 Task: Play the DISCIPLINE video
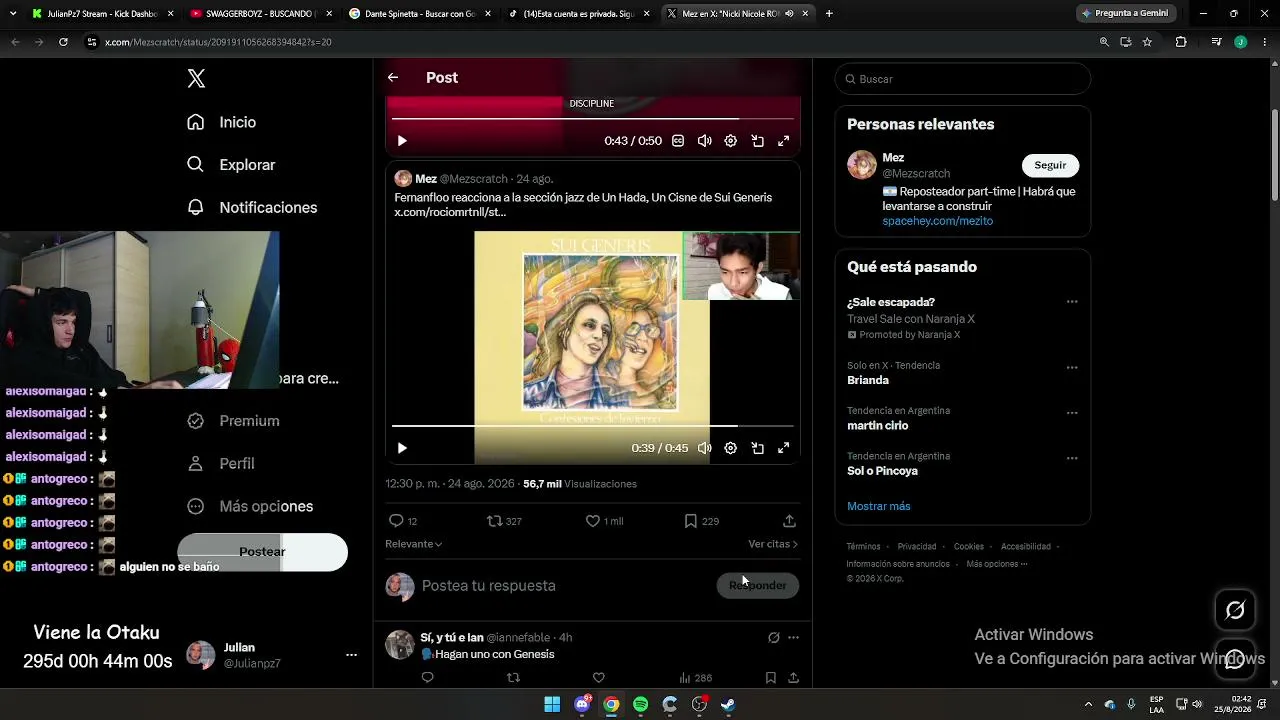click(402, 141)
